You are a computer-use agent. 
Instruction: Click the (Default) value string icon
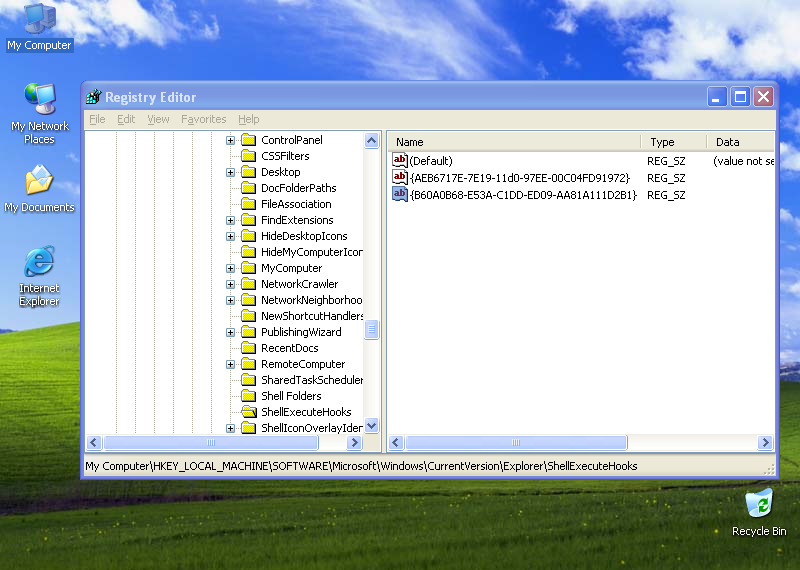[x=399, y=160]
